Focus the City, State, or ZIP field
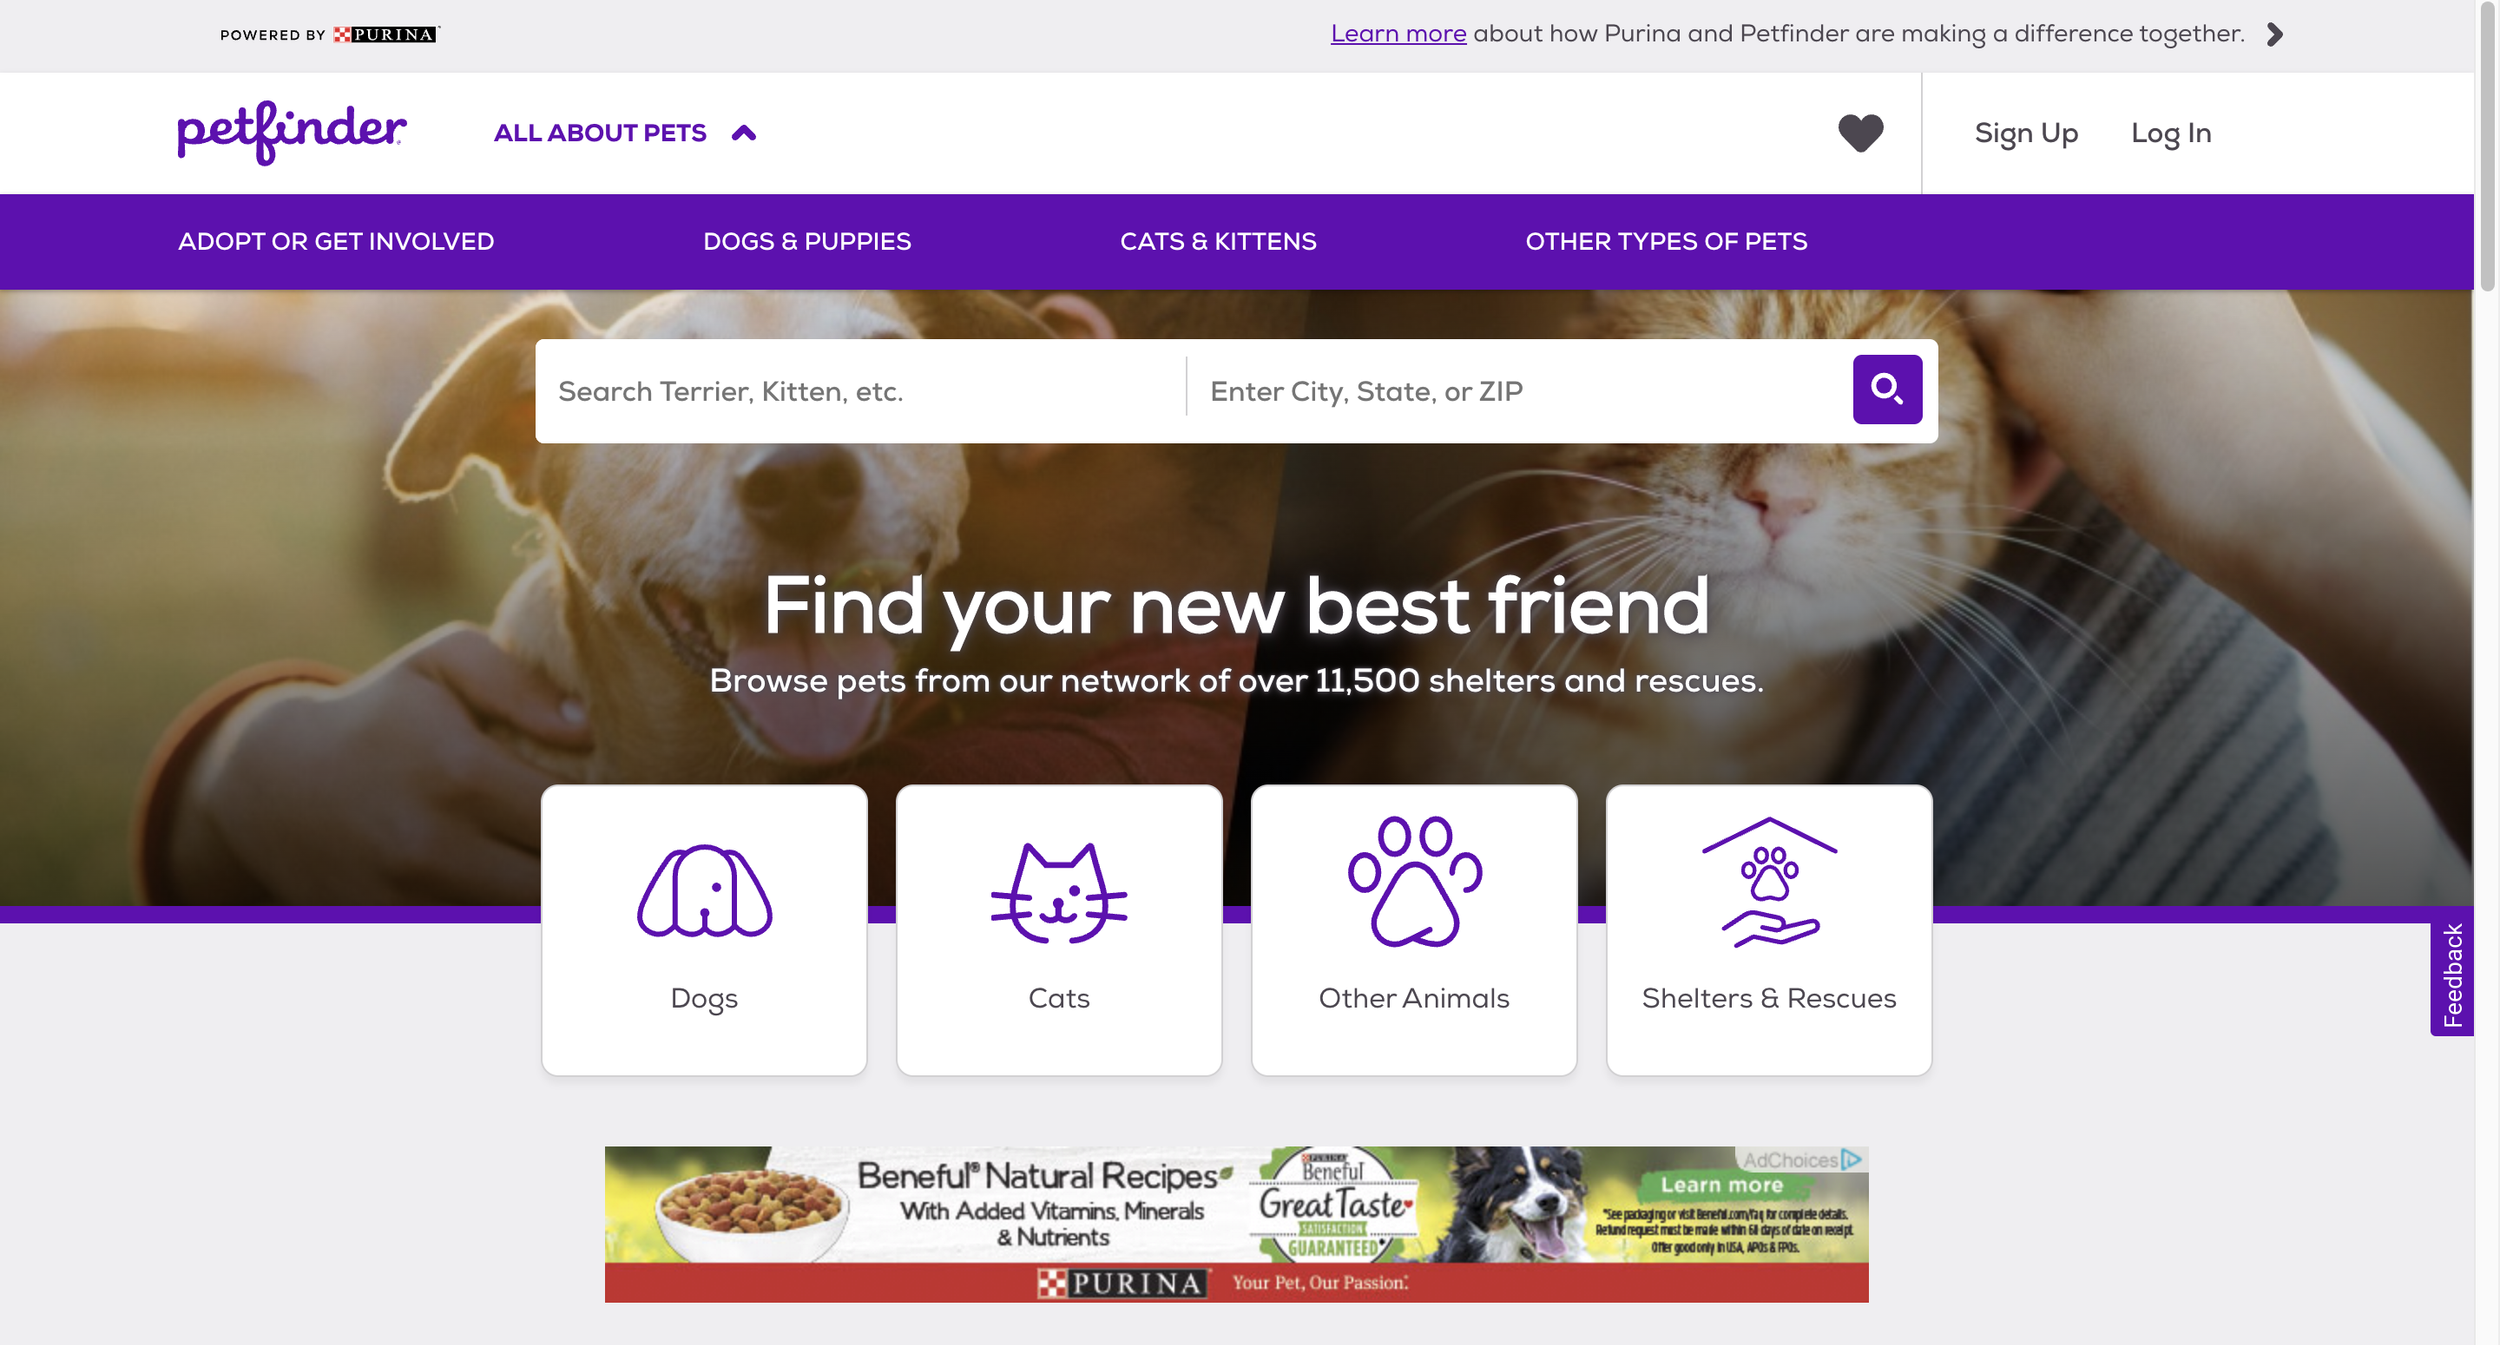 (x=1518, y=391)
